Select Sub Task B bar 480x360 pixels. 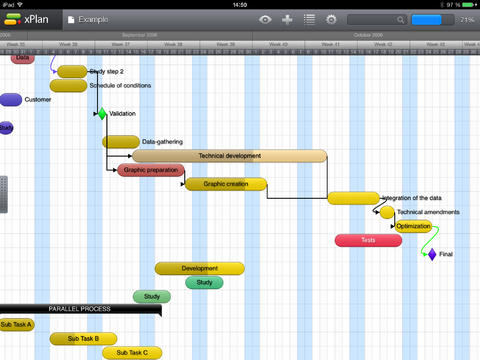coord(83,339)
